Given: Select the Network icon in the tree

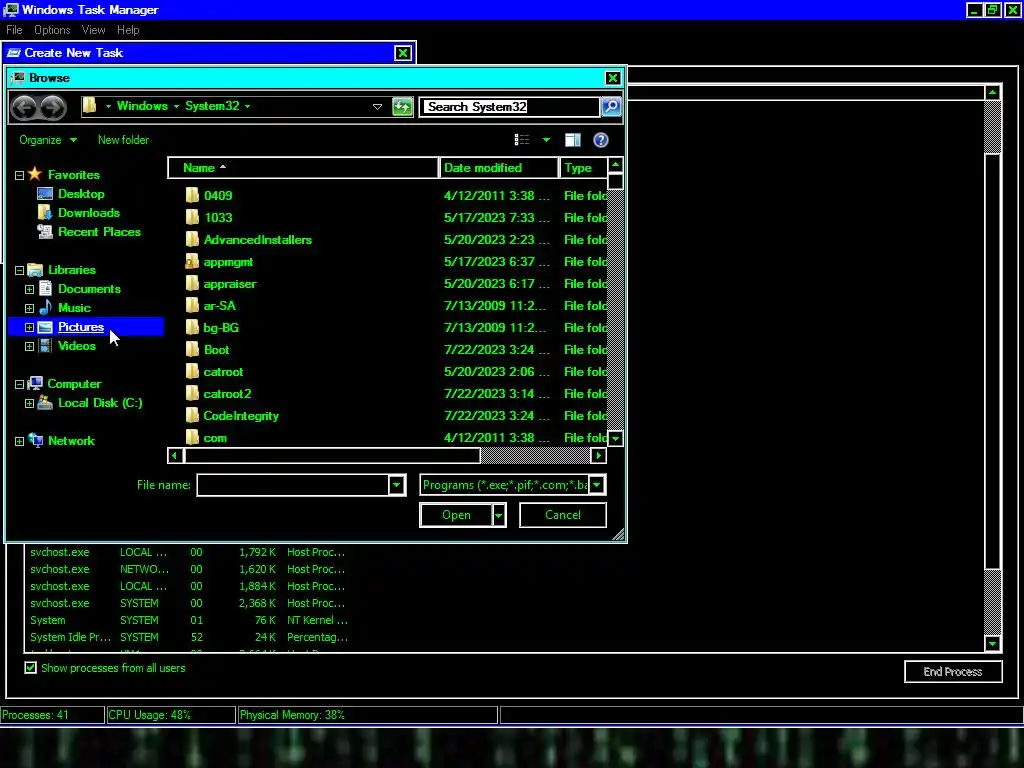Looking at the screenshot, I should [x=35, y=441].
